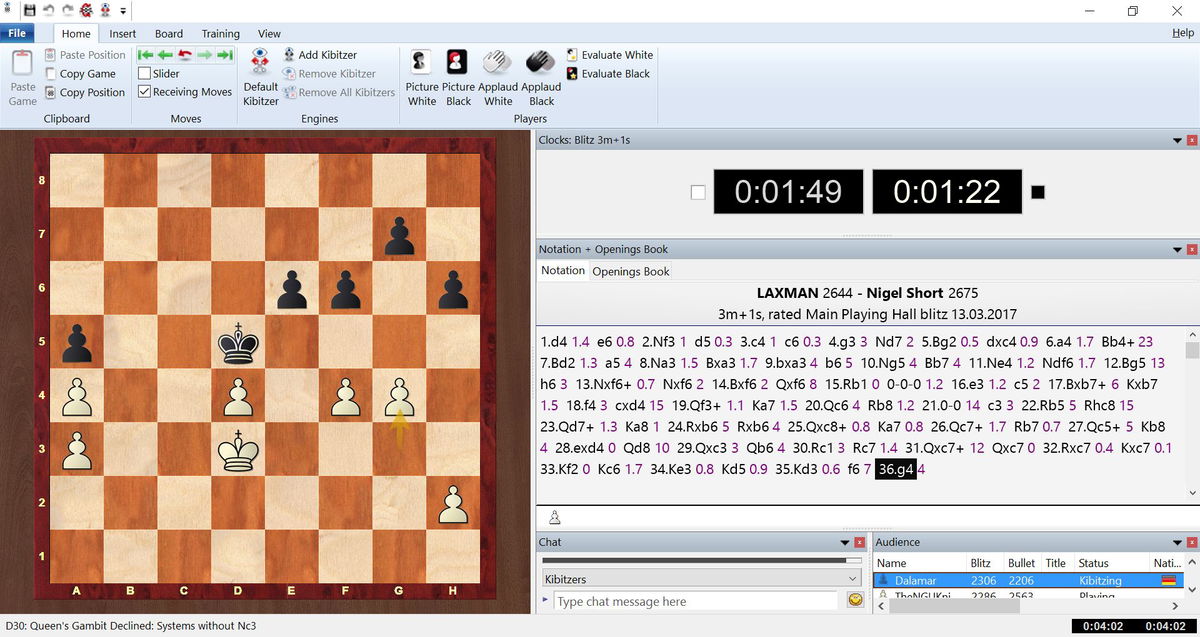Open the emoji smiley picker in chat

point(856,600)
